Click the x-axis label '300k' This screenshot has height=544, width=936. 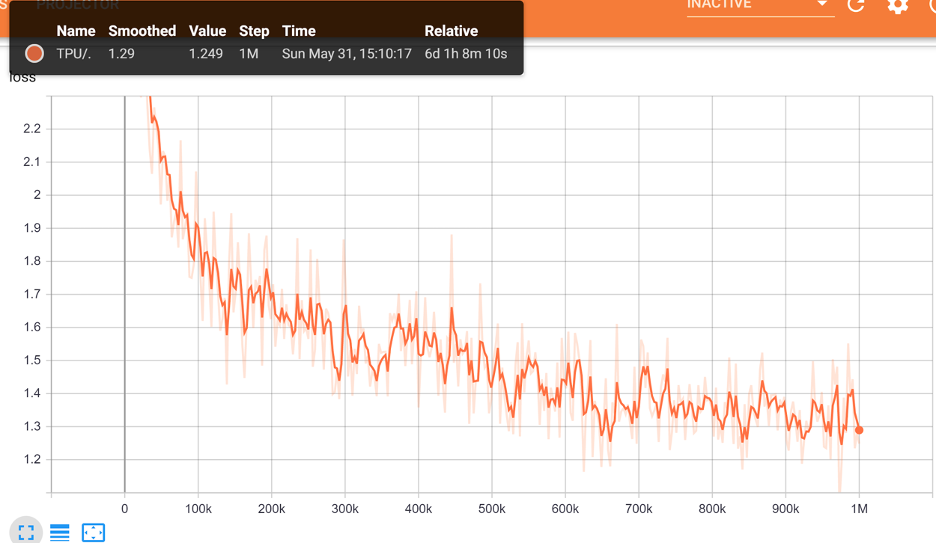click(345, 509)
